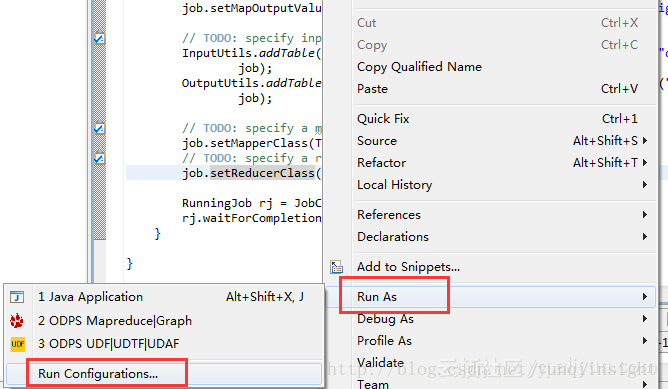Expand the Profile As submenu arrow
The image size is (668, 389).
[x=645, y=341]
